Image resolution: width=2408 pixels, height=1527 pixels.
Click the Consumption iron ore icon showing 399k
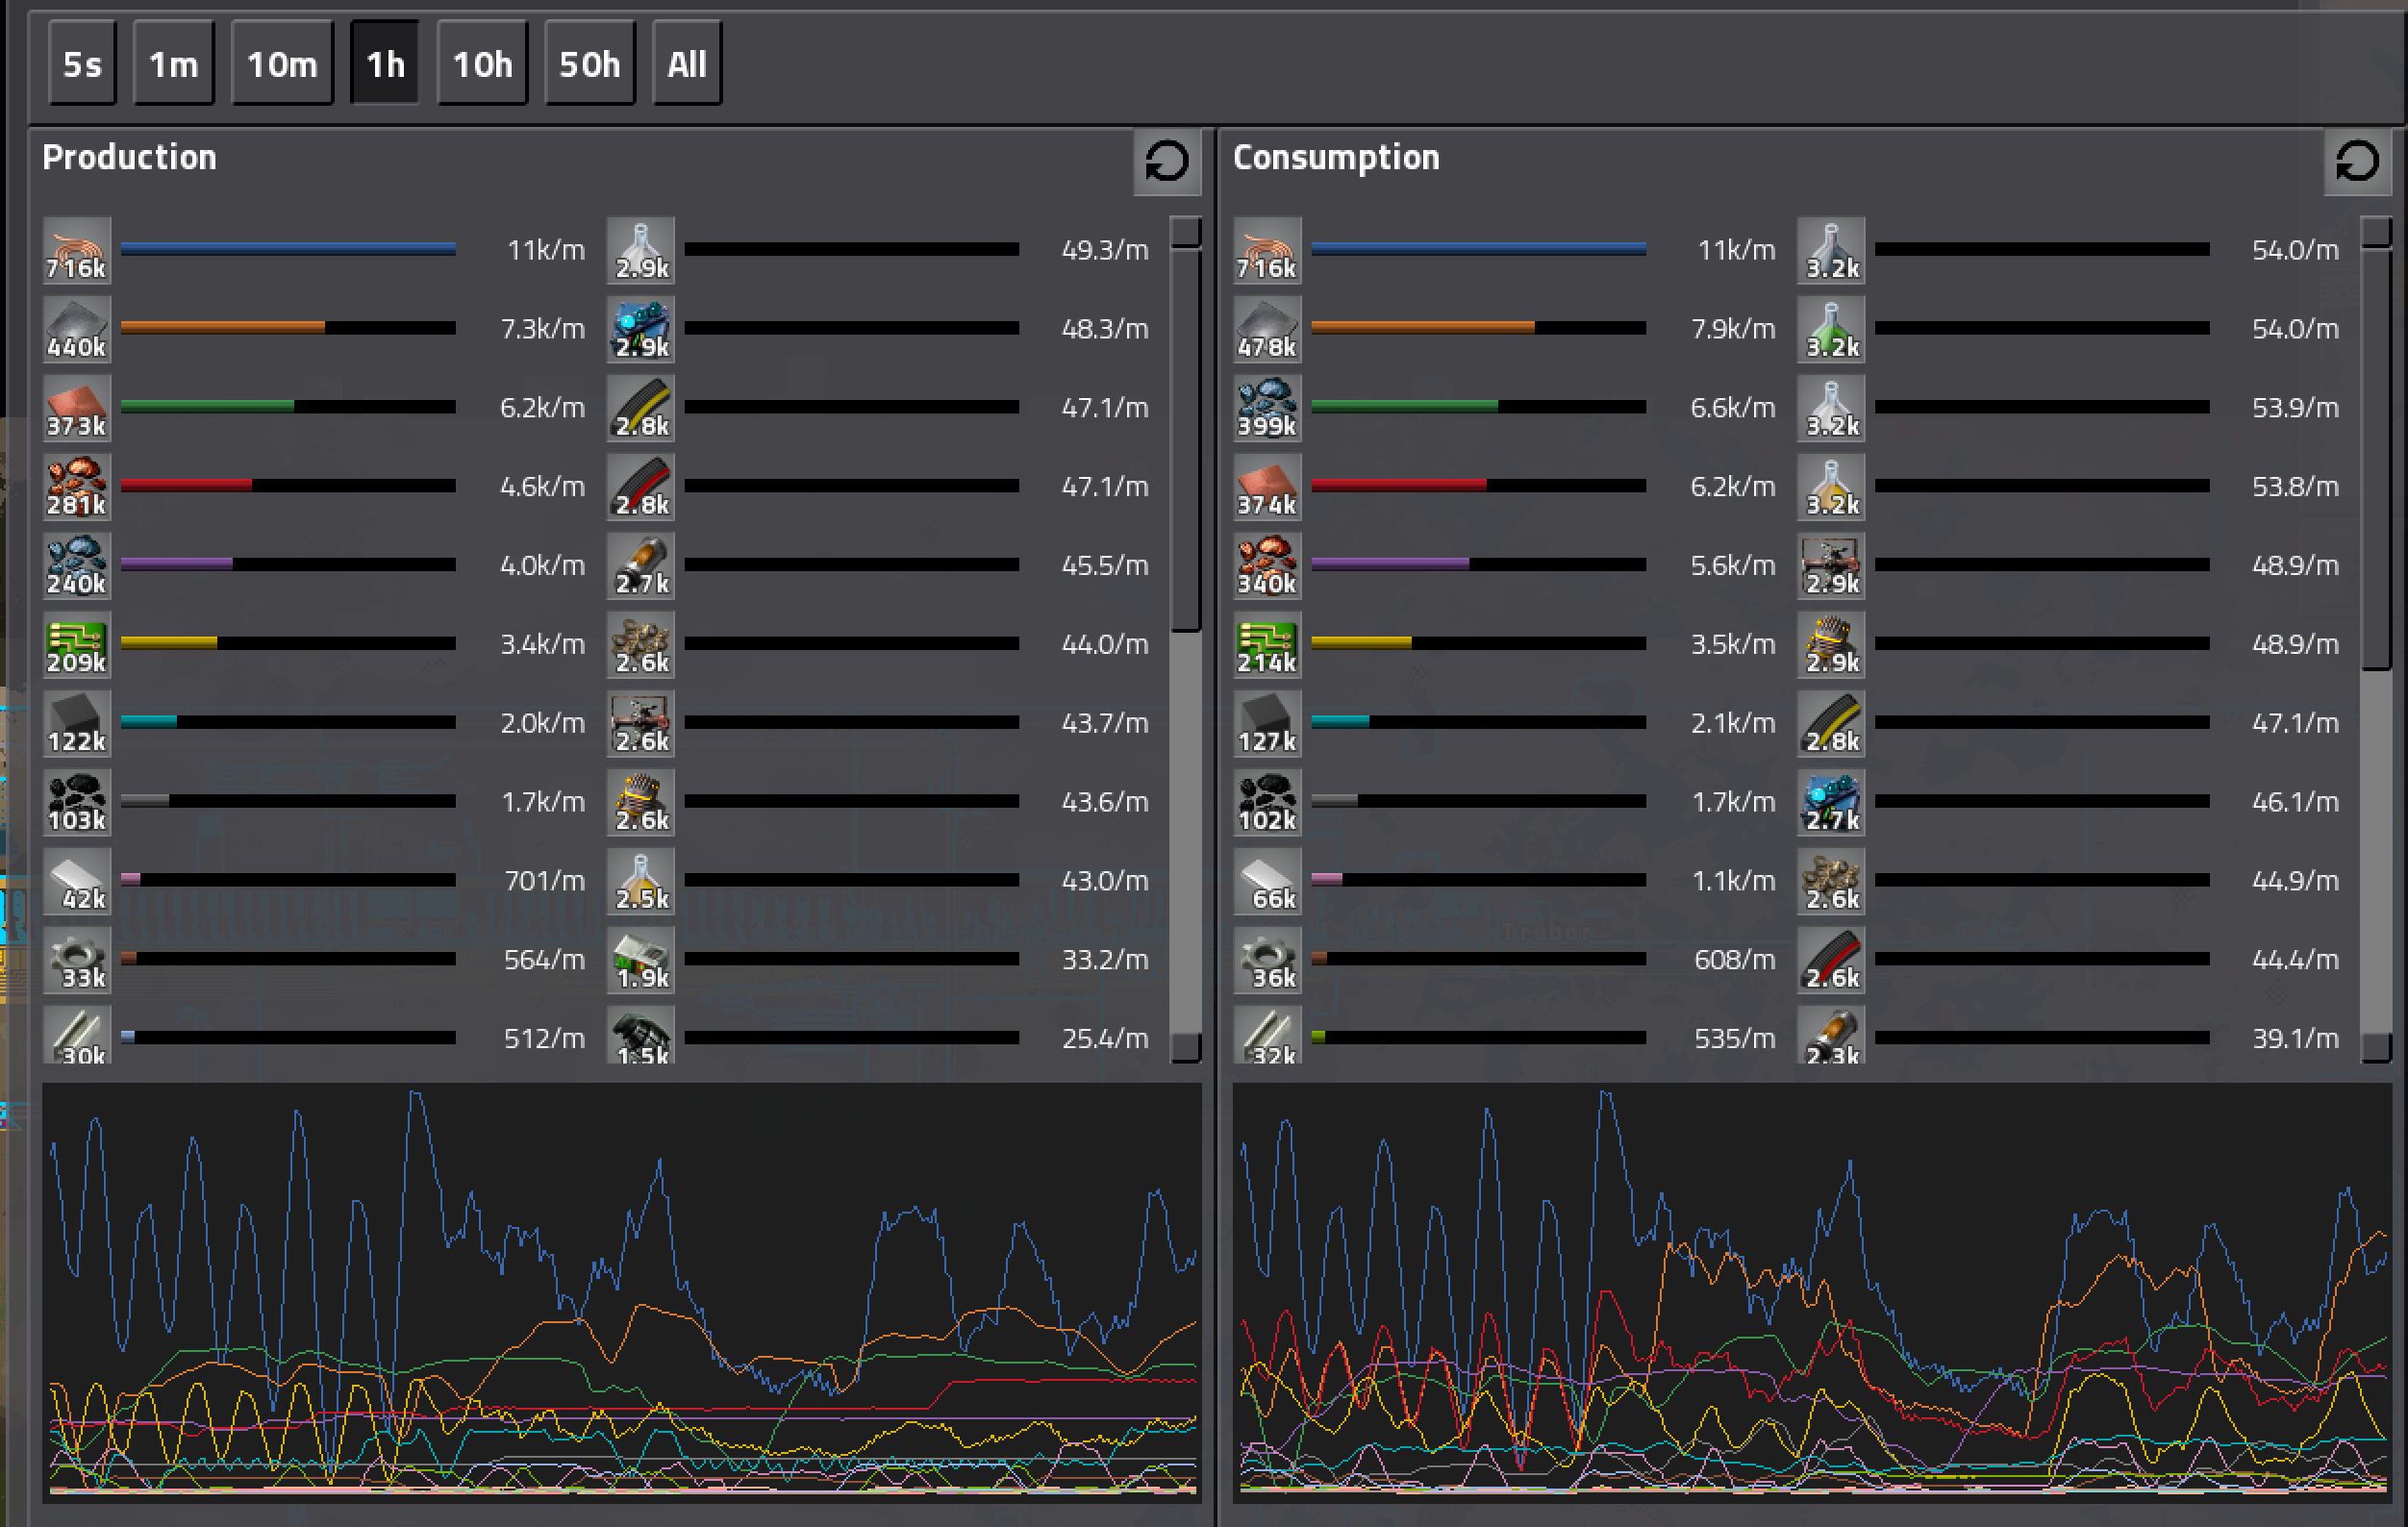pos(1267,408)
